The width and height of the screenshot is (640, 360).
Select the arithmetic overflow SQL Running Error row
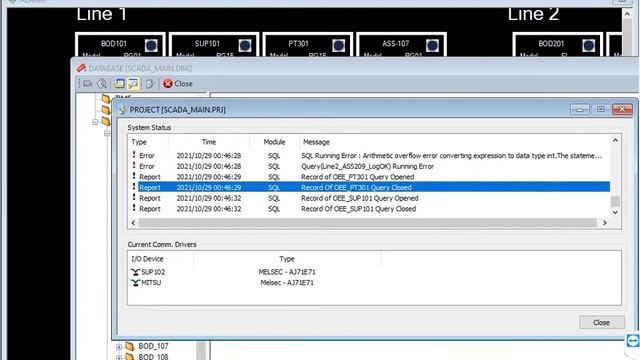pyautogui.click(x=369, y=156)
